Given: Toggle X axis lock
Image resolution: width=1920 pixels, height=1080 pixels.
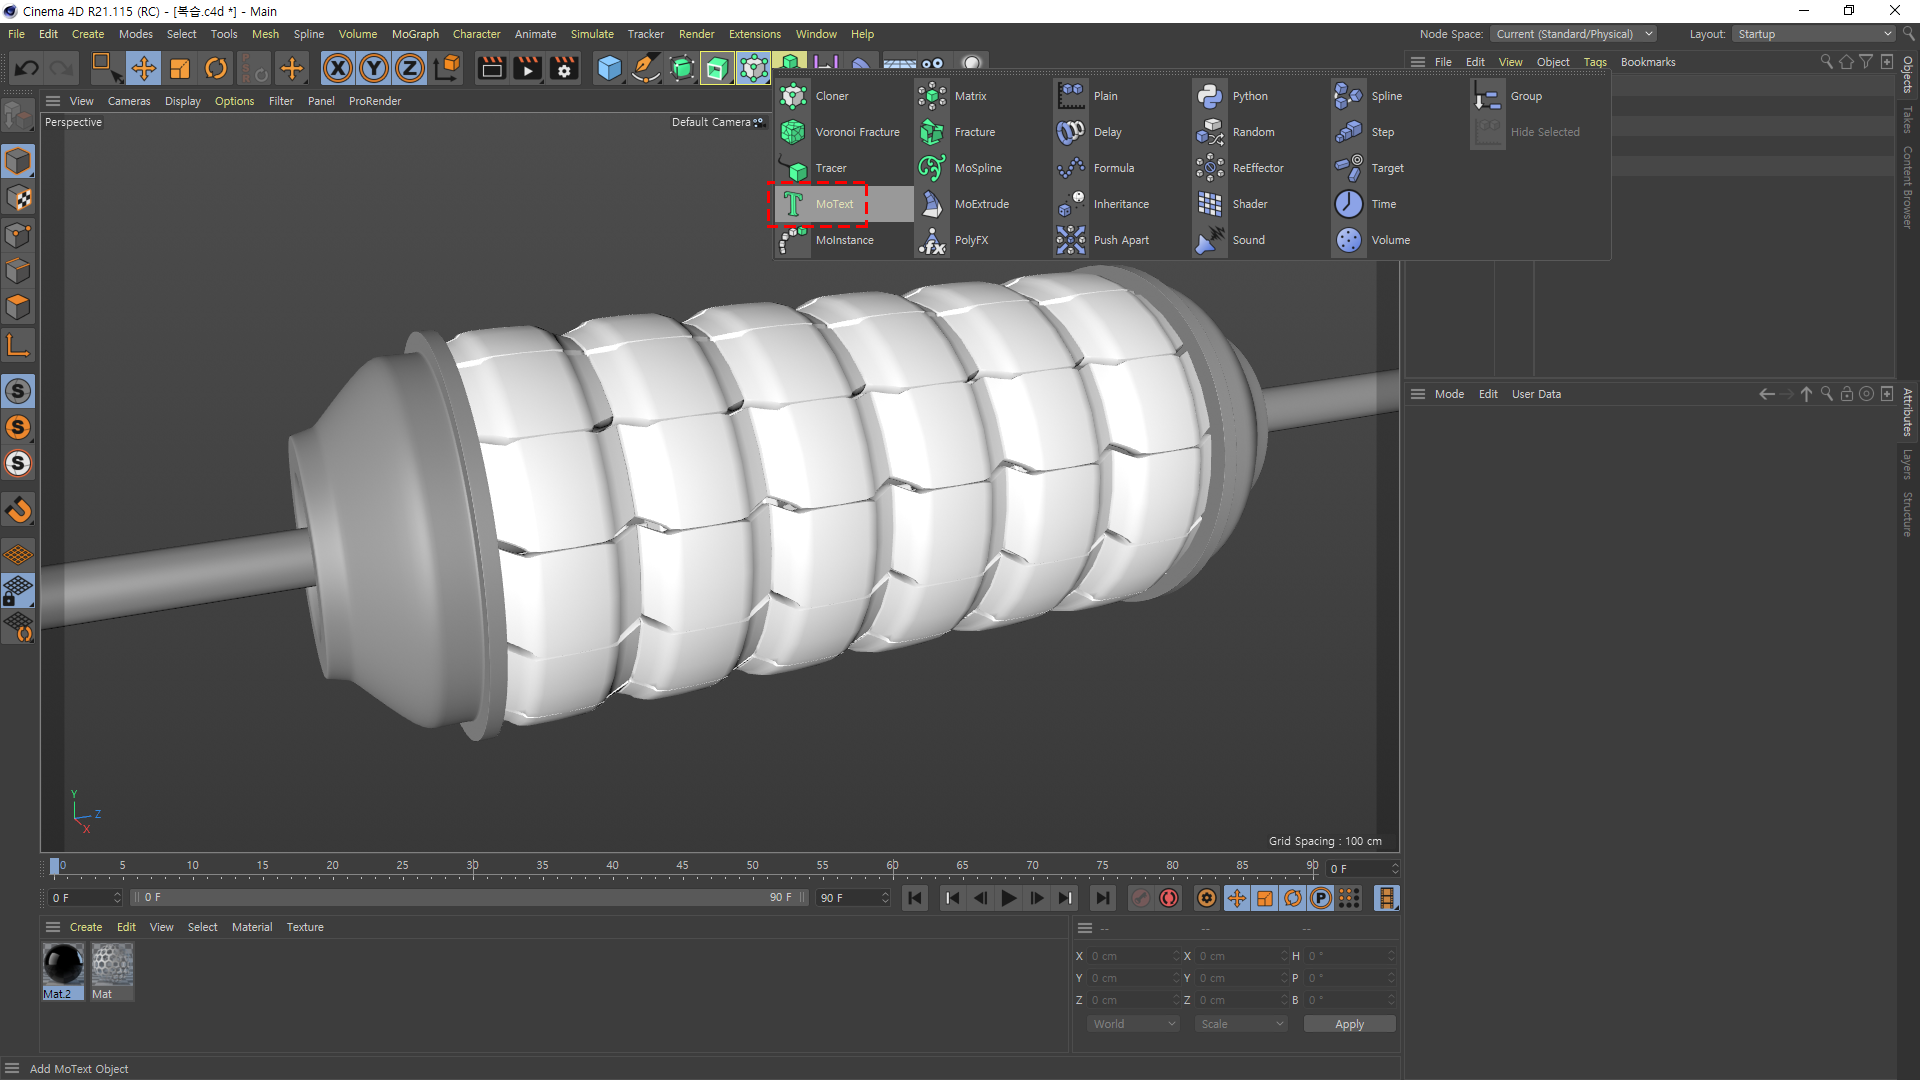Looking at the screenshot, I should pos(338,68).
